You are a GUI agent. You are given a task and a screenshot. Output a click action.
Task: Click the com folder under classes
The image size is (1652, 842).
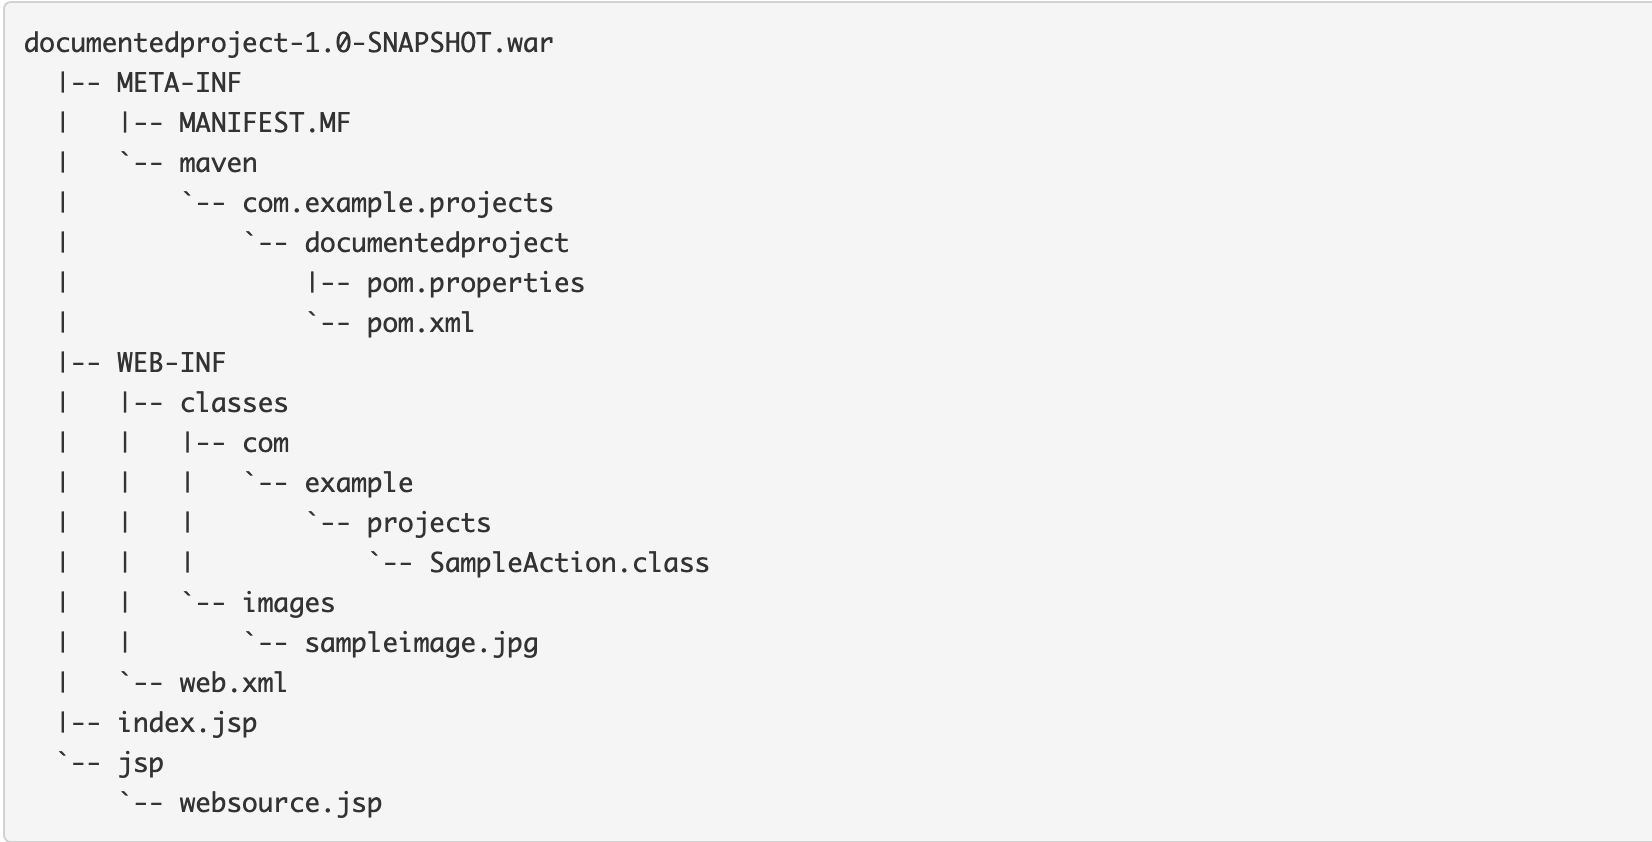[265, 444]
